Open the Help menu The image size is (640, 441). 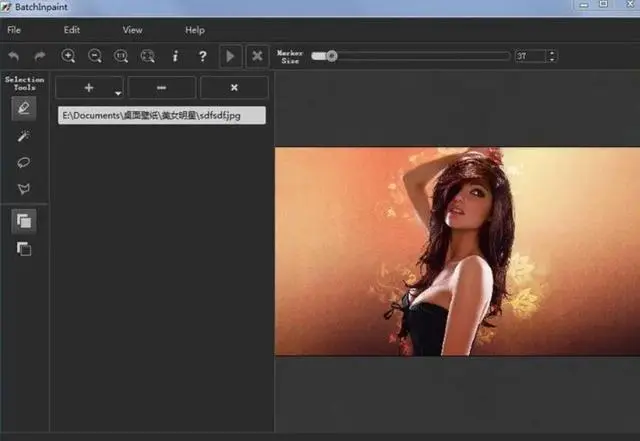(x=195, y=30)
